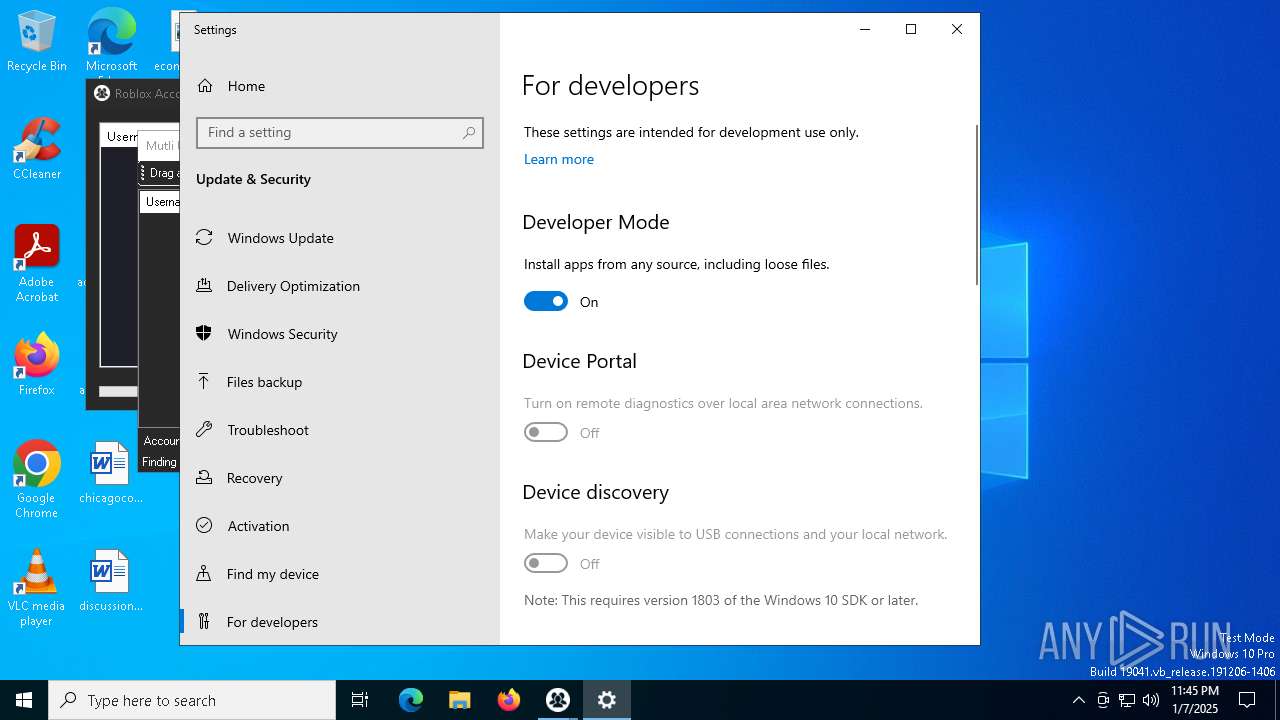The height and width of the screenshot is (720, 1280).
Task: Click the Find a setting search box
Action: (340, 133)
